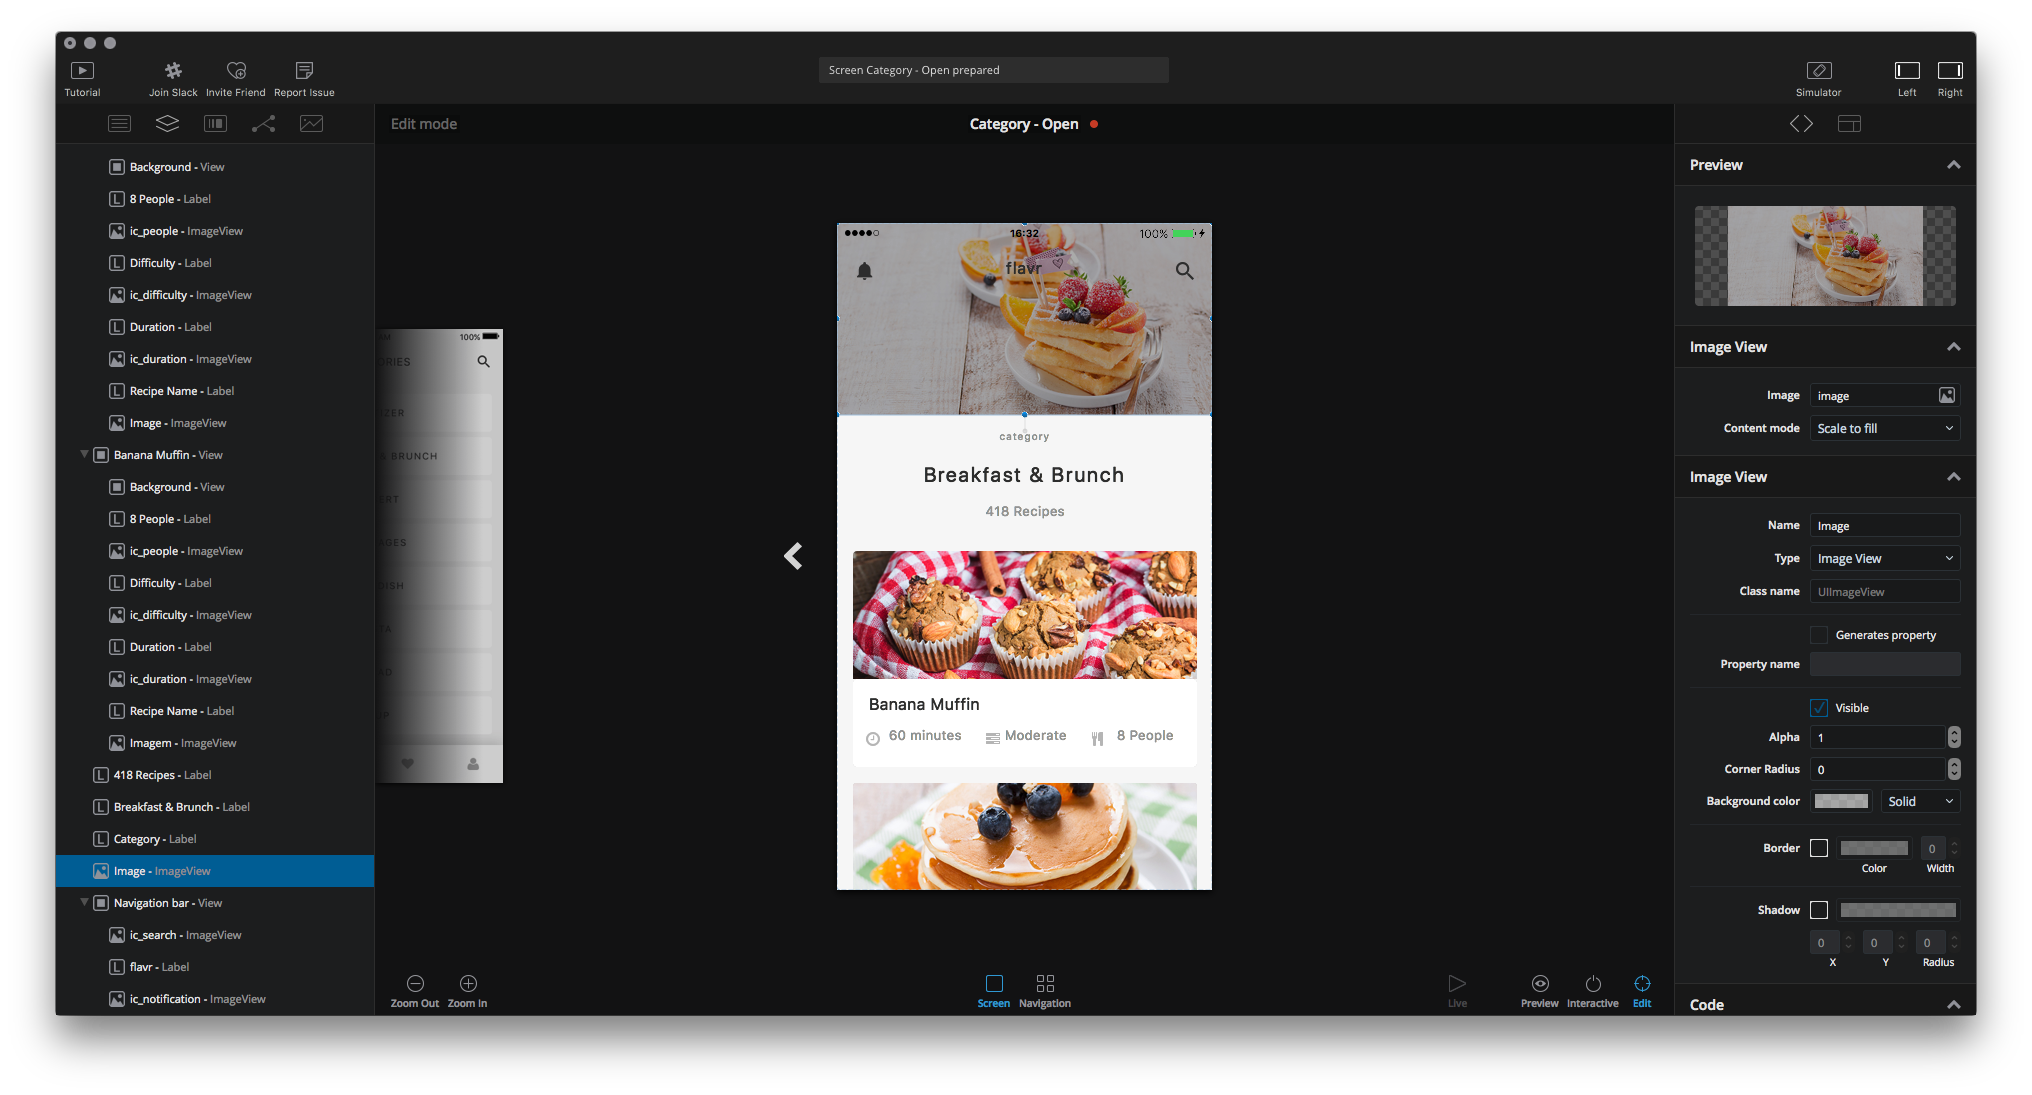This screenshot has height=1095, width=2032.
Task: Switch to Interactive mode icon
Action: click(x=1593, y=983)
